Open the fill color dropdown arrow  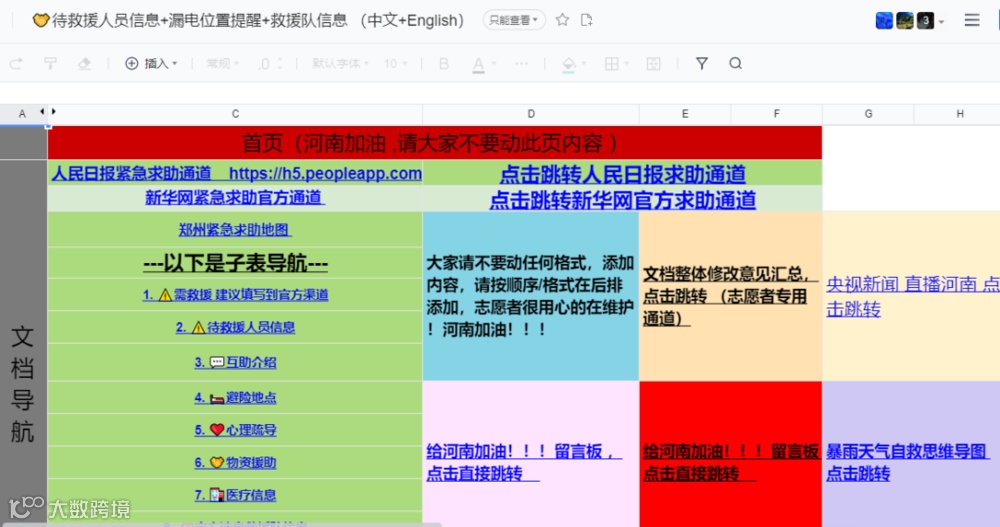click(x=584, y=64)
